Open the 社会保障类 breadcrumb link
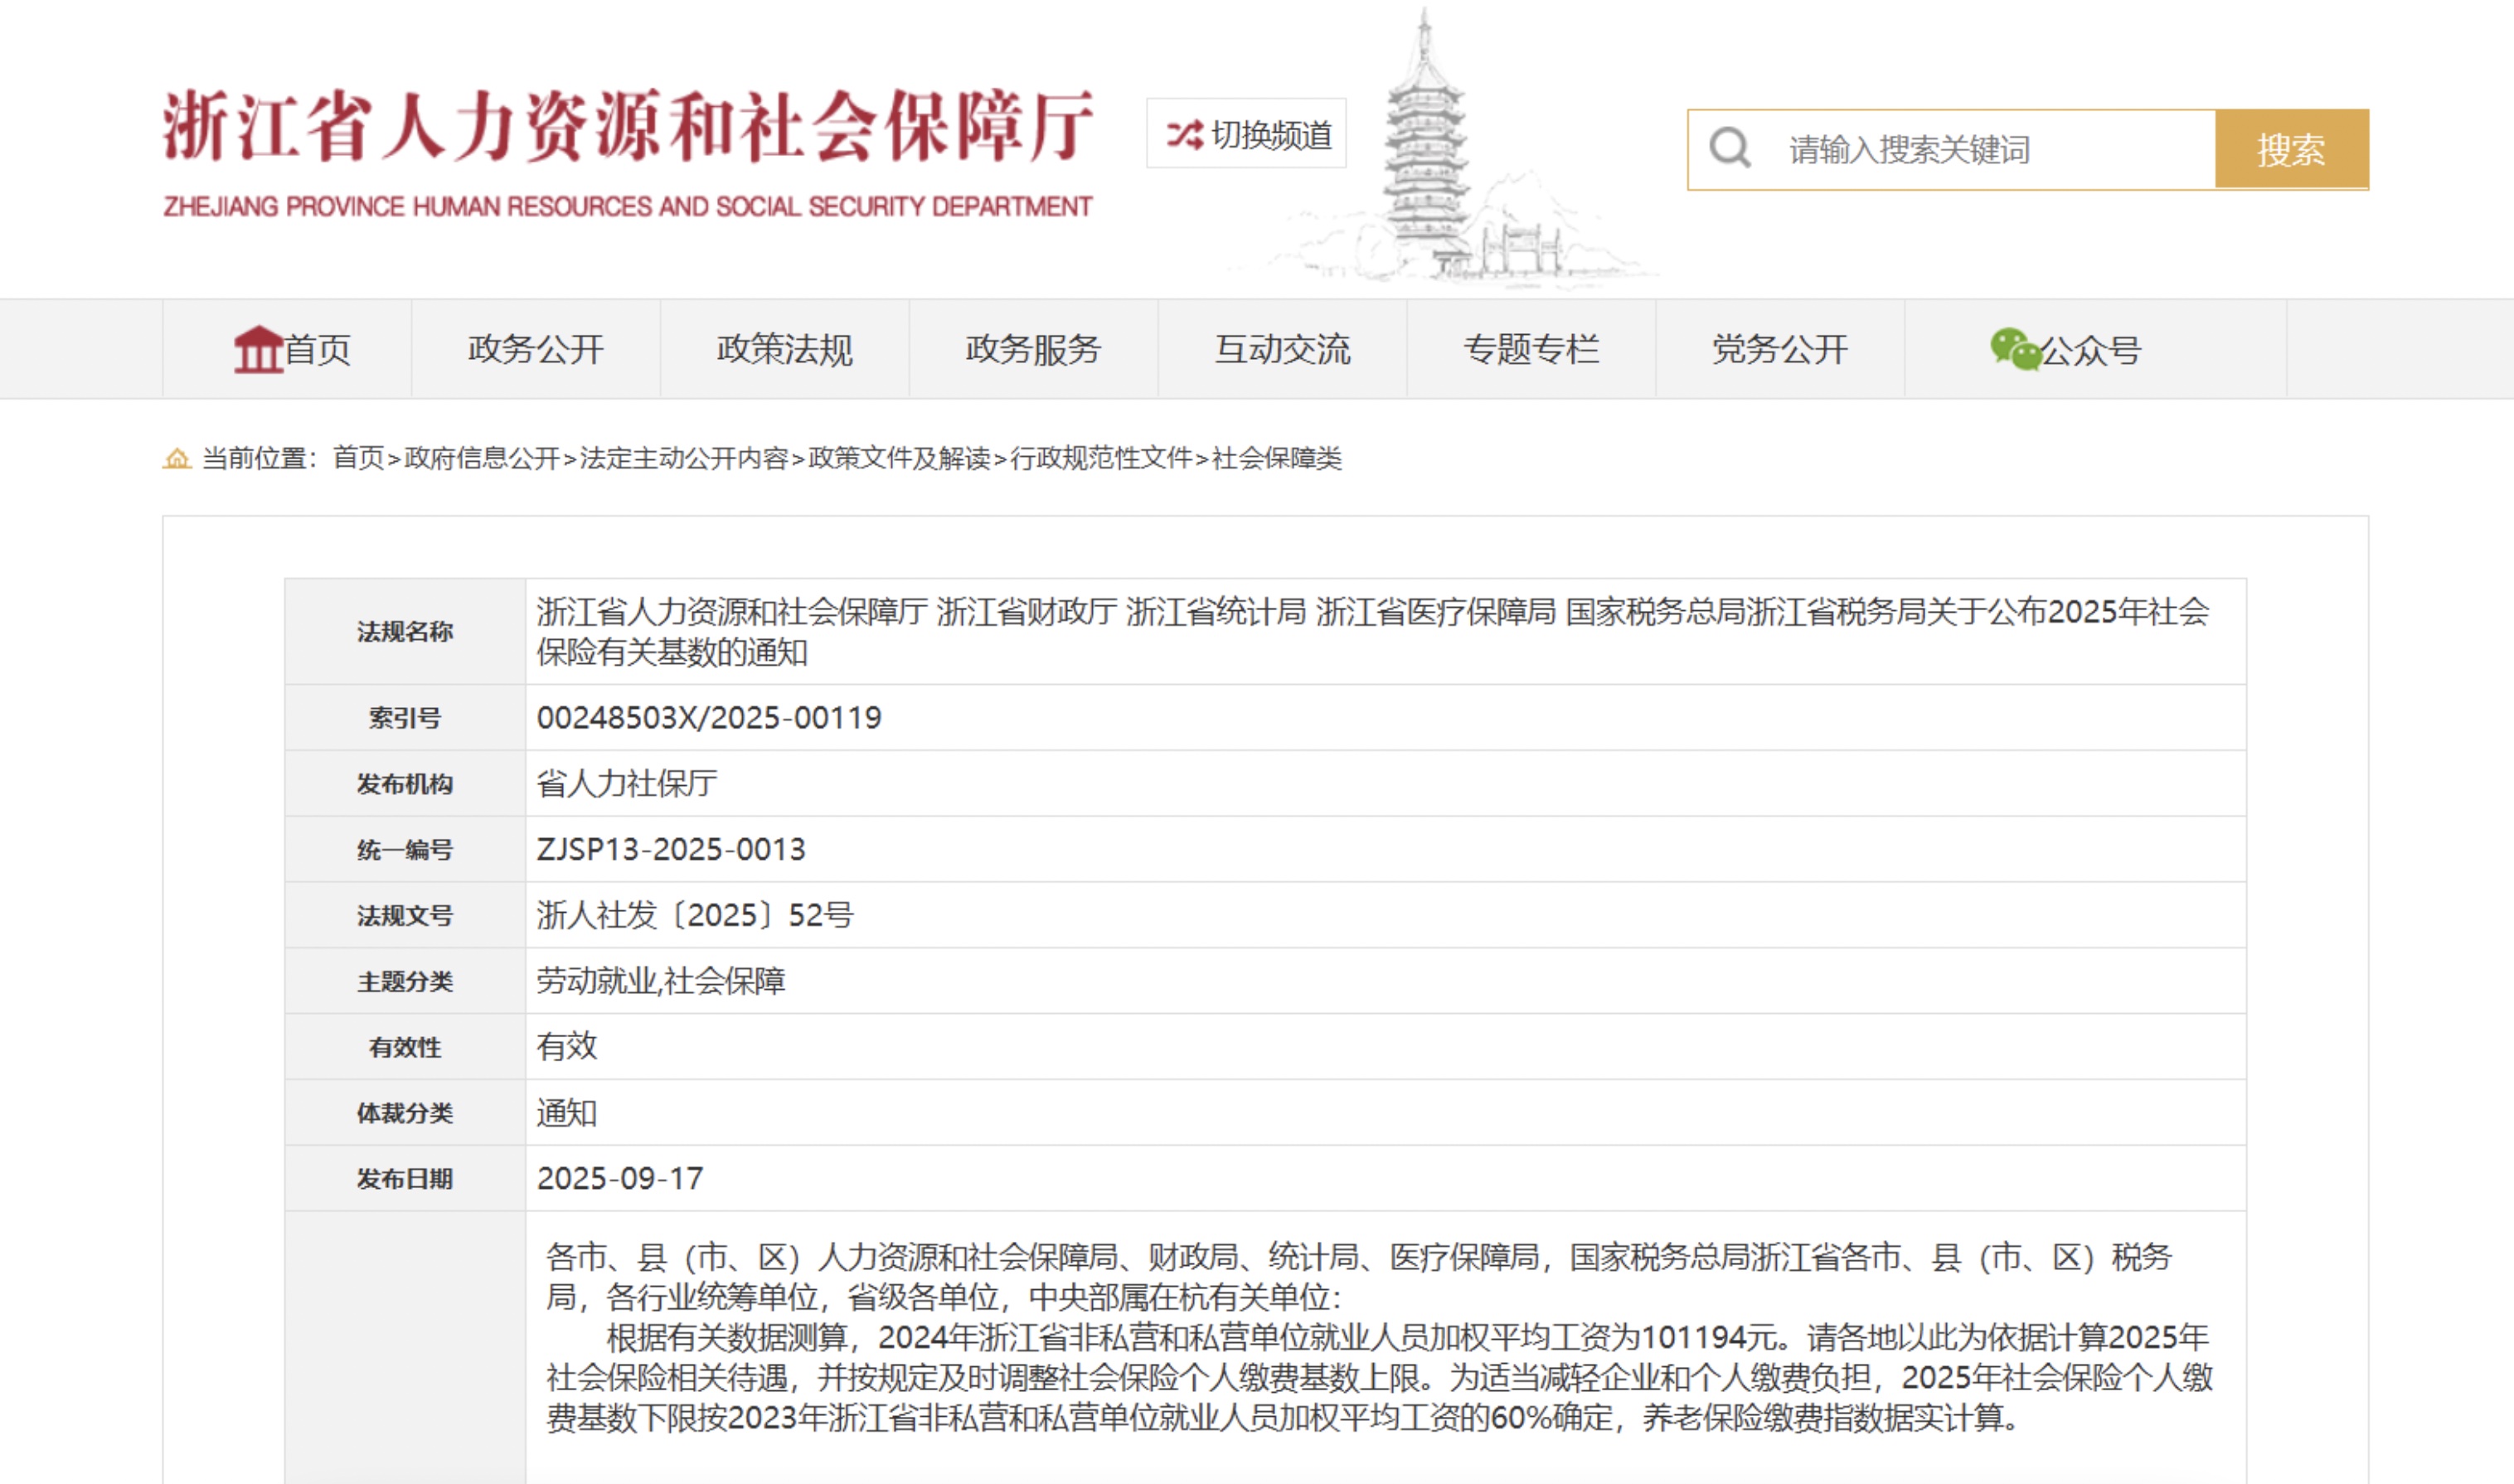Viewport: 2514px width, 1484px height. pos(1276,458)
